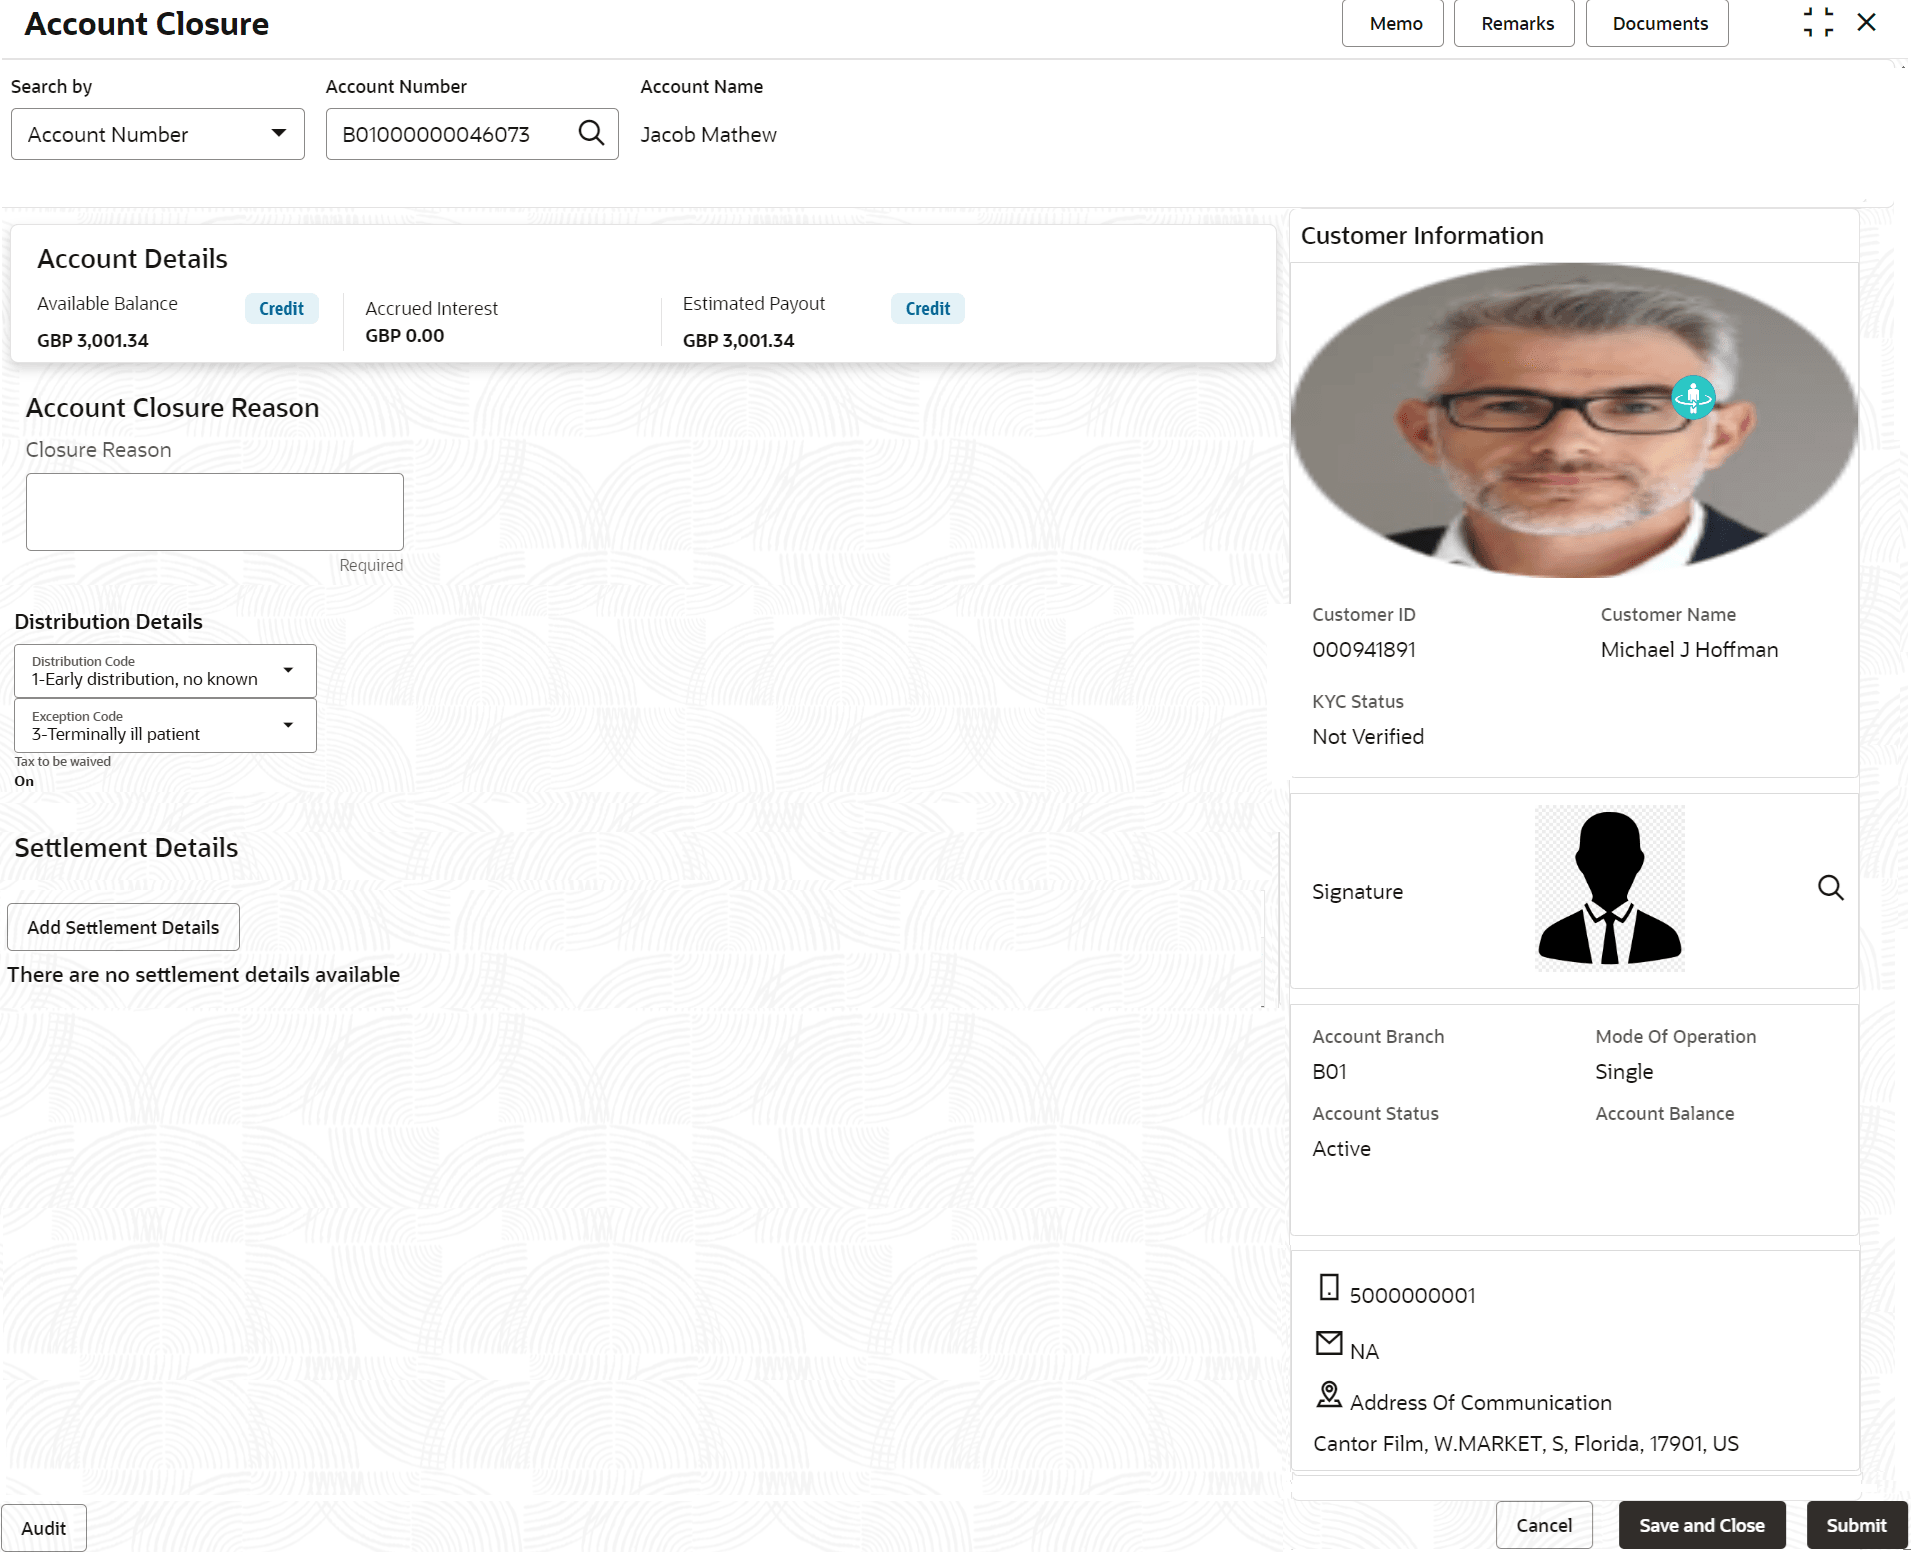Click the email envelope icon
1911x1552 pixels.
(1329, 1343)
